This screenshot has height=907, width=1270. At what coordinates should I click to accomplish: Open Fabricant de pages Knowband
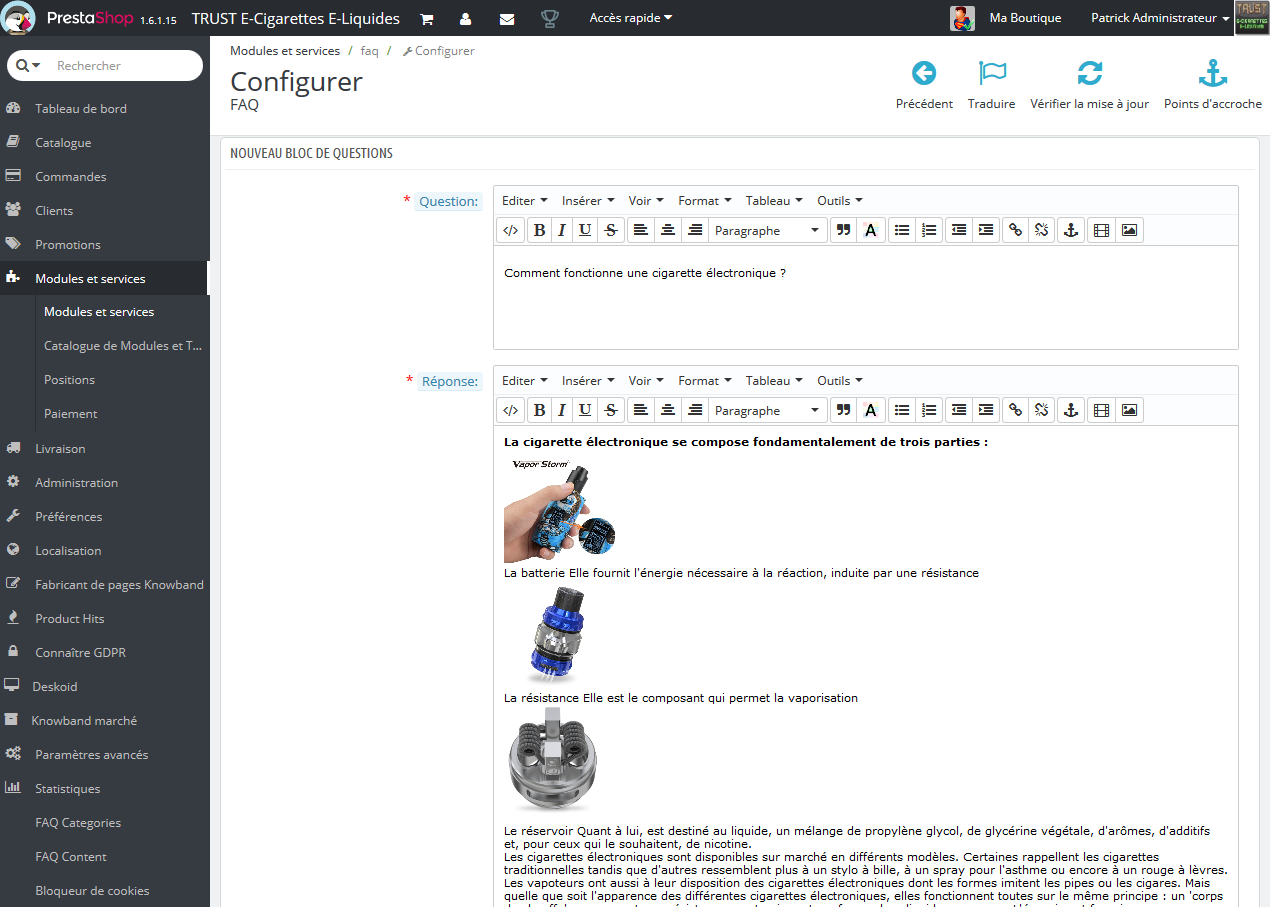point(119,585)
